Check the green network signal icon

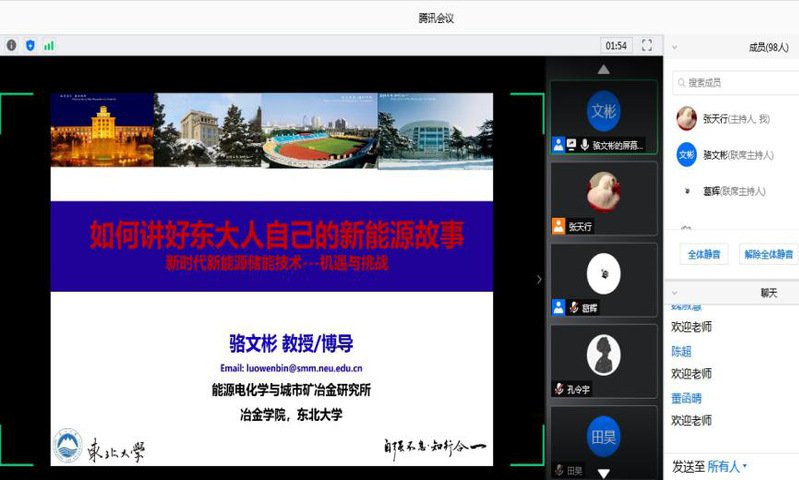48,45
